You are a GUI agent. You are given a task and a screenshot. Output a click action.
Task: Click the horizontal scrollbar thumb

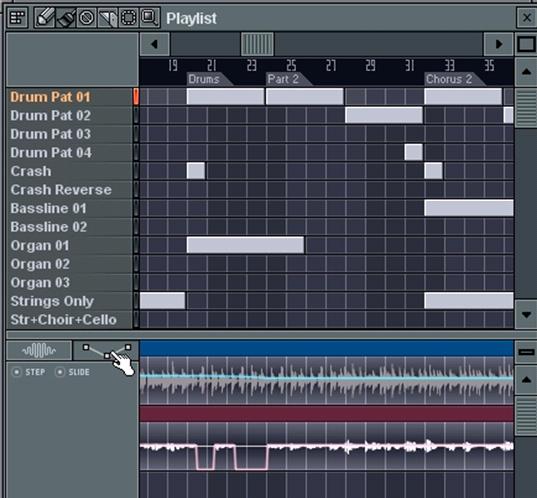pos(257,44)
